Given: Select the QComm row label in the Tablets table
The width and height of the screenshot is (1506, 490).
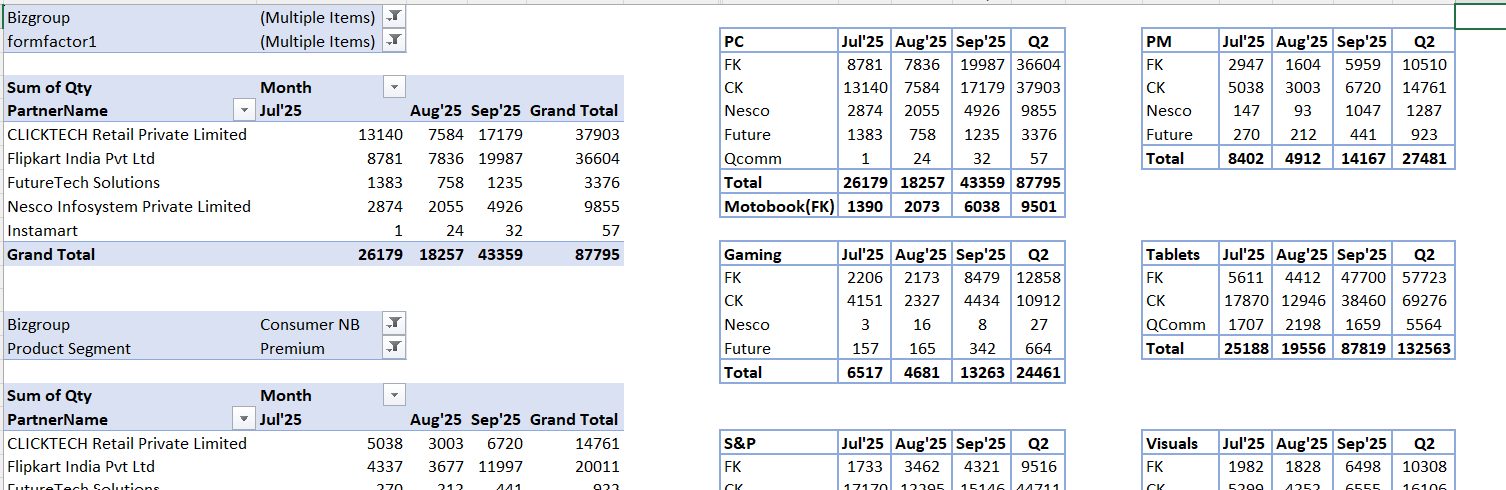Looking at the screenshot, I should [x=1179, y=324].
